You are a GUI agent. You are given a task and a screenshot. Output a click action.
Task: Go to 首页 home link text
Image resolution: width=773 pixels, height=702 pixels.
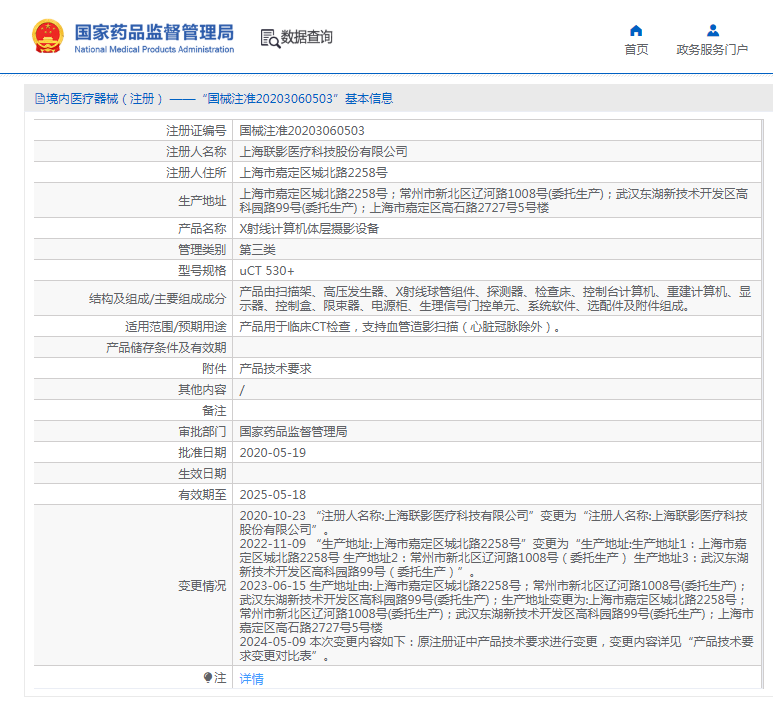click(x=636, y=50)
